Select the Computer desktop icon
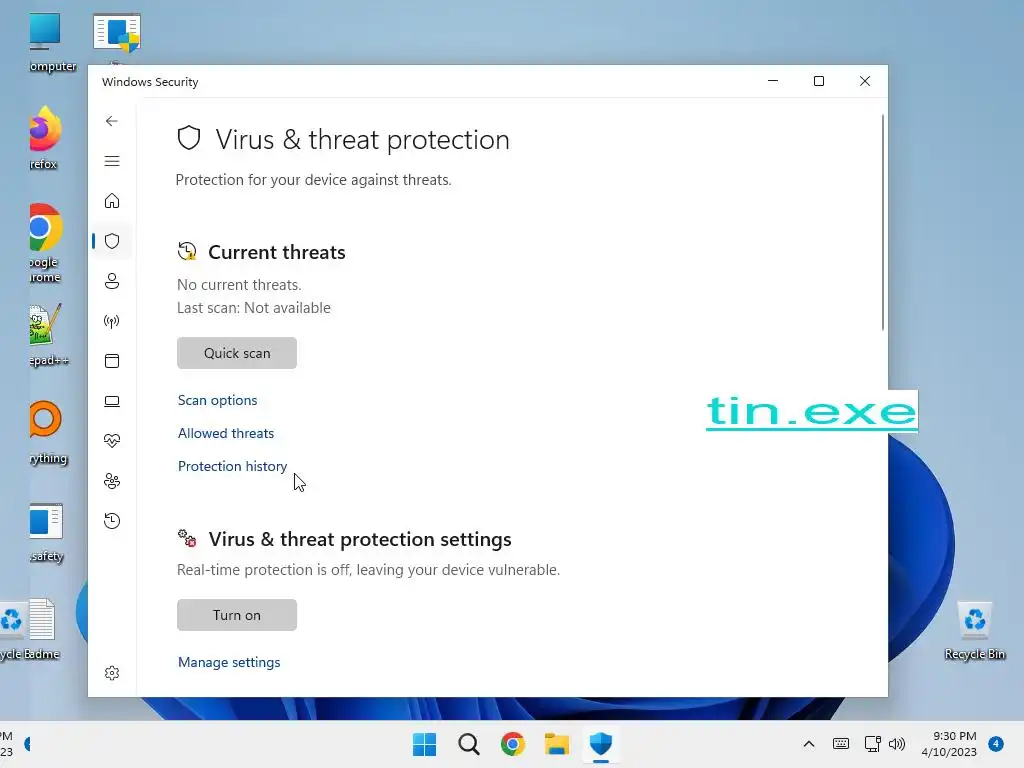 coord(51,42)
